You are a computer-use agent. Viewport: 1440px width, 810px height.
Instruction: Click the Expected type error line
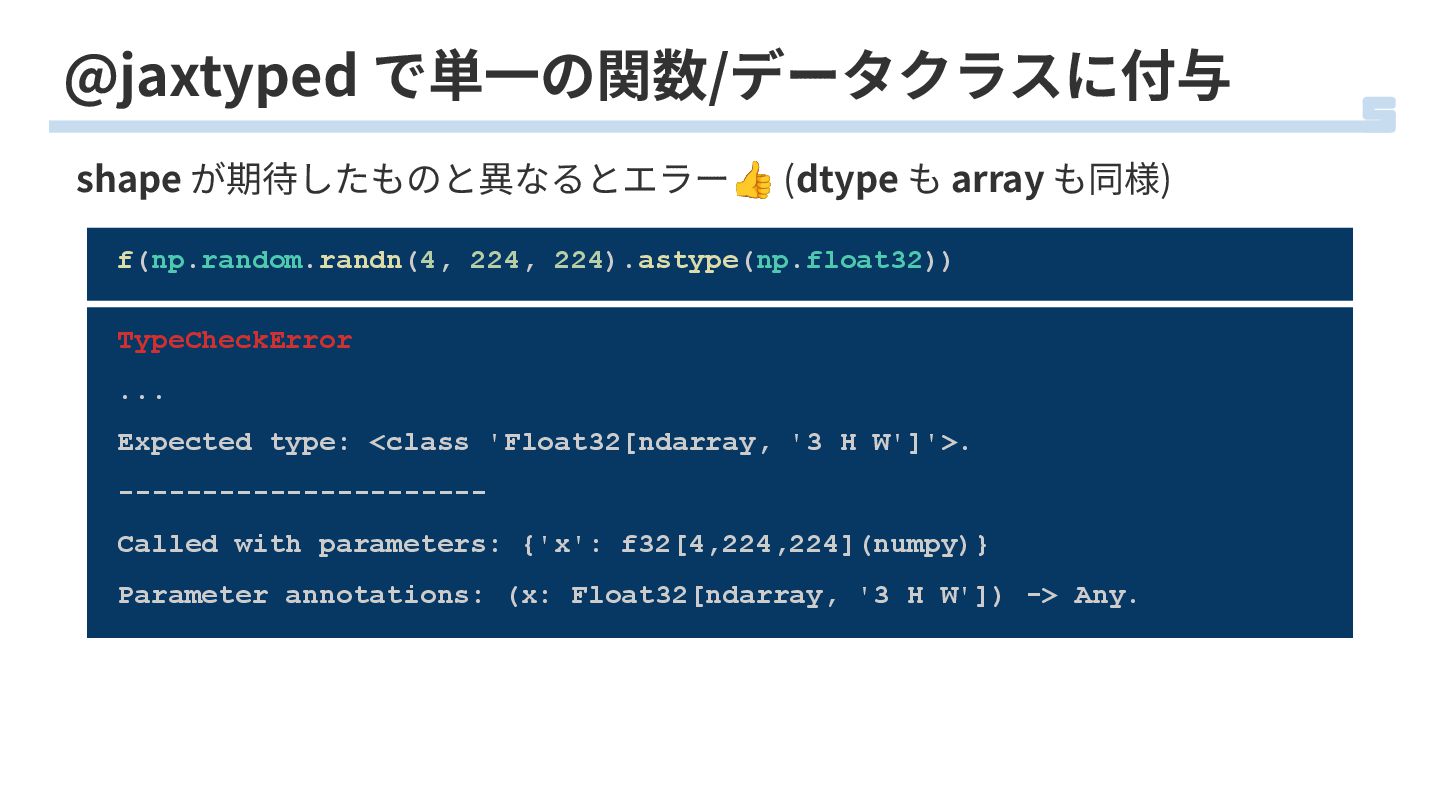pyautogui.click(x=543, y=442)
